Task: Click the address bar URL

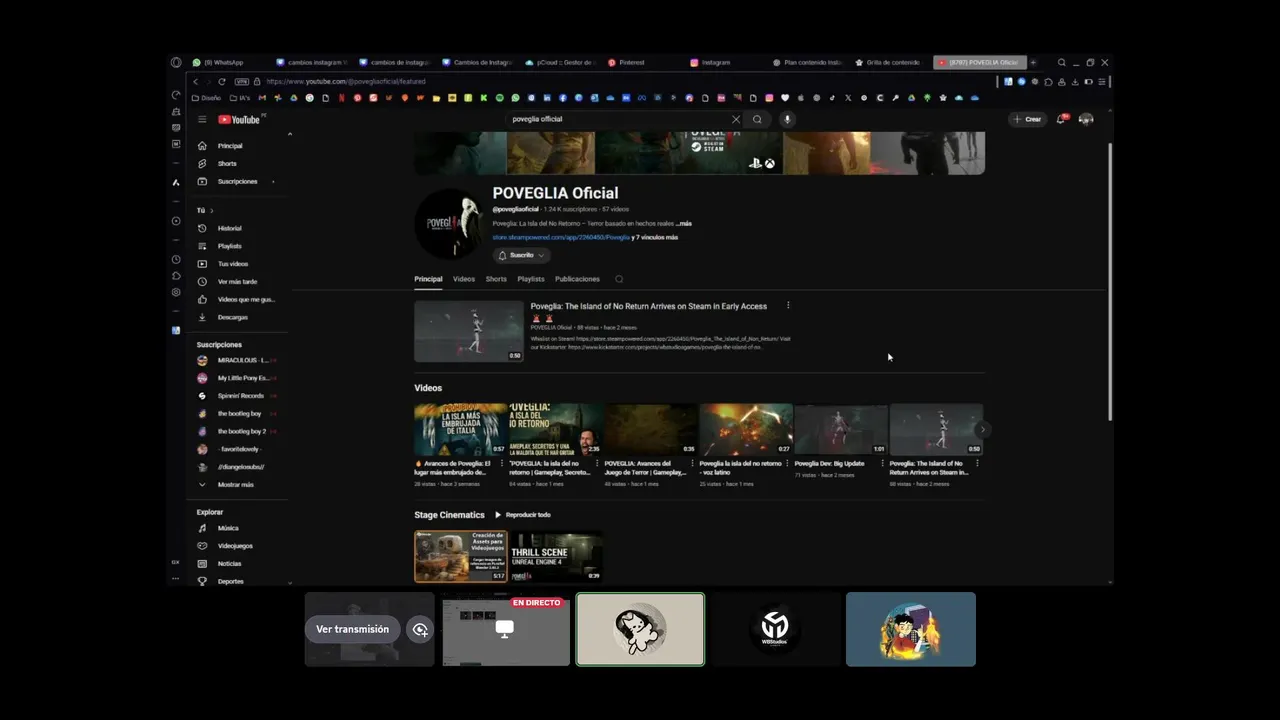Action: [346, 81]
